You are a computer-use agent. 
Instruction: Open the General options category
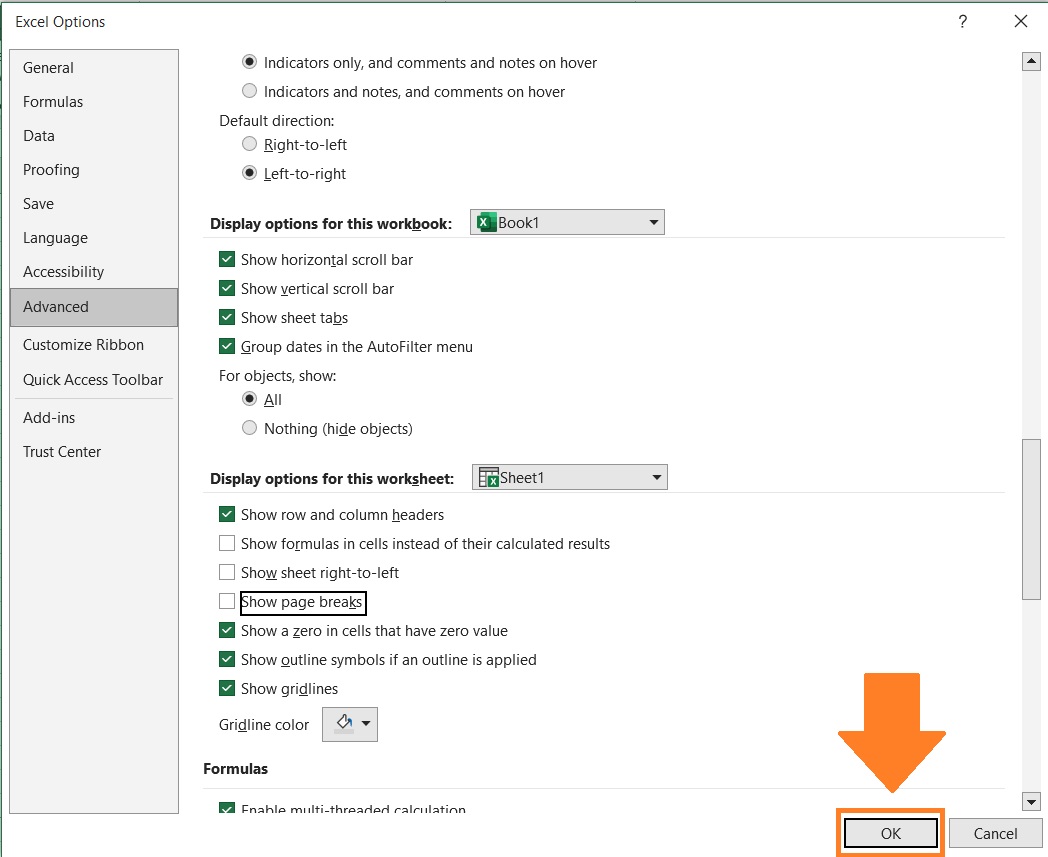[94, 68]
